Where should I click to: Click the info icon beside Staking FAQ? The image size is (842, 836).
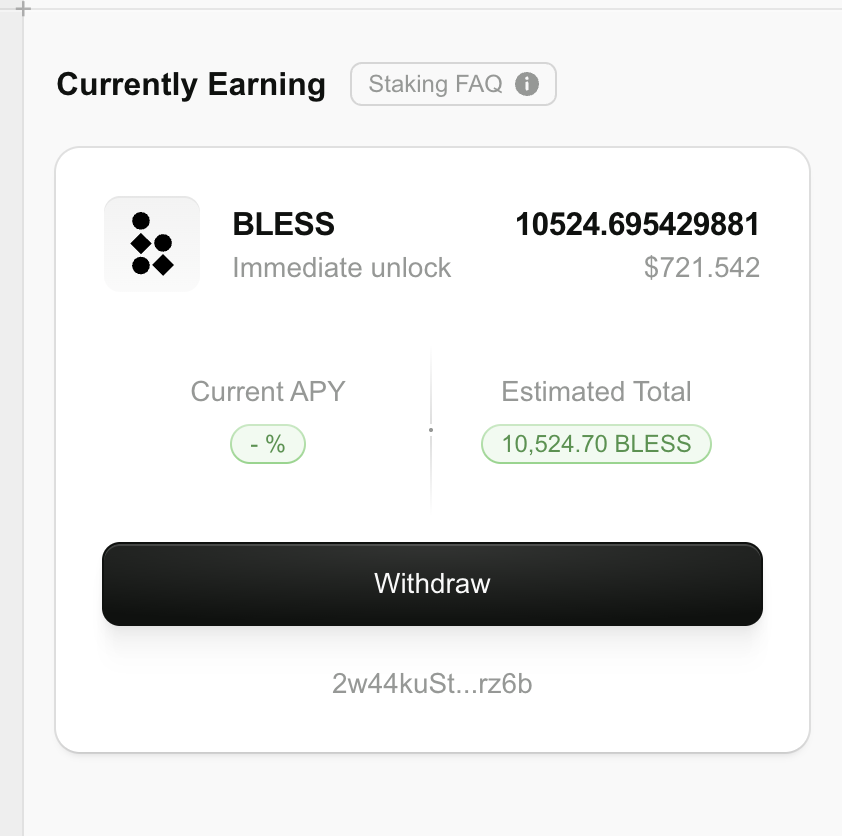pyautogui.click(x=526, y=84)
